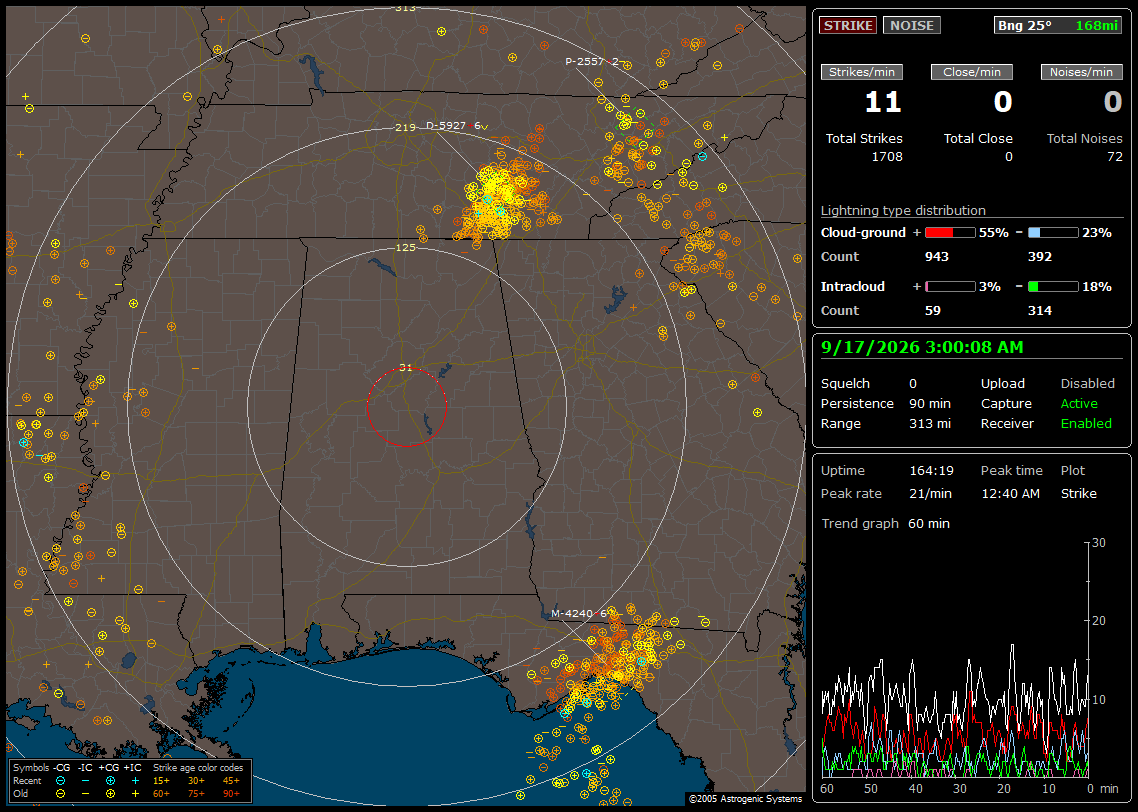Click the Trend graph 60 min setting
Viewport: 1138px width, 812px height.
tap(885, 523)
